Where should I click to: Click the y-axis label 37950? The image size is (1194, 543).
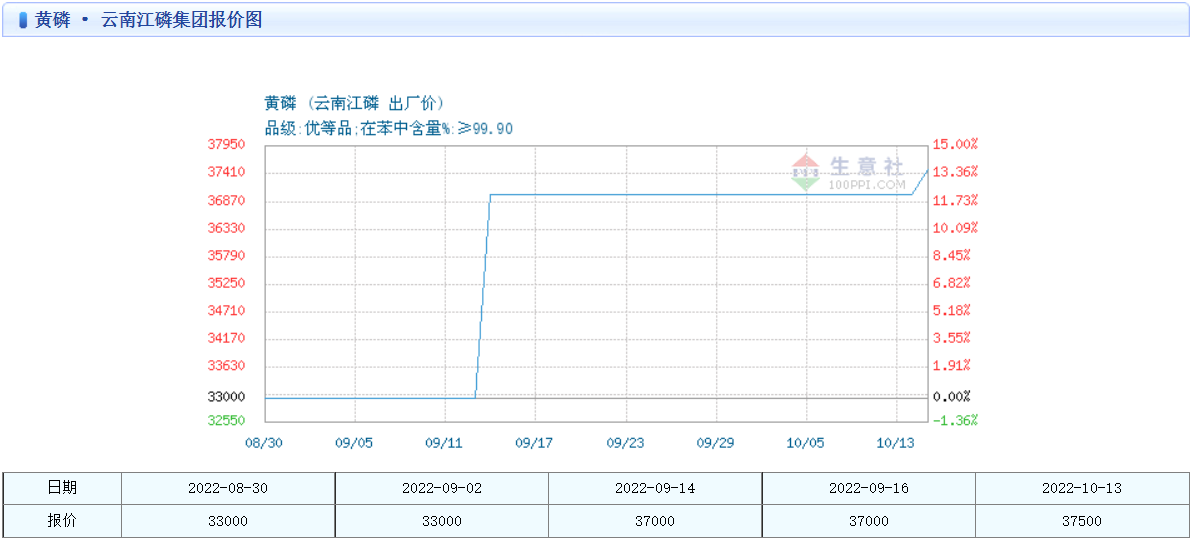point(227,144)
